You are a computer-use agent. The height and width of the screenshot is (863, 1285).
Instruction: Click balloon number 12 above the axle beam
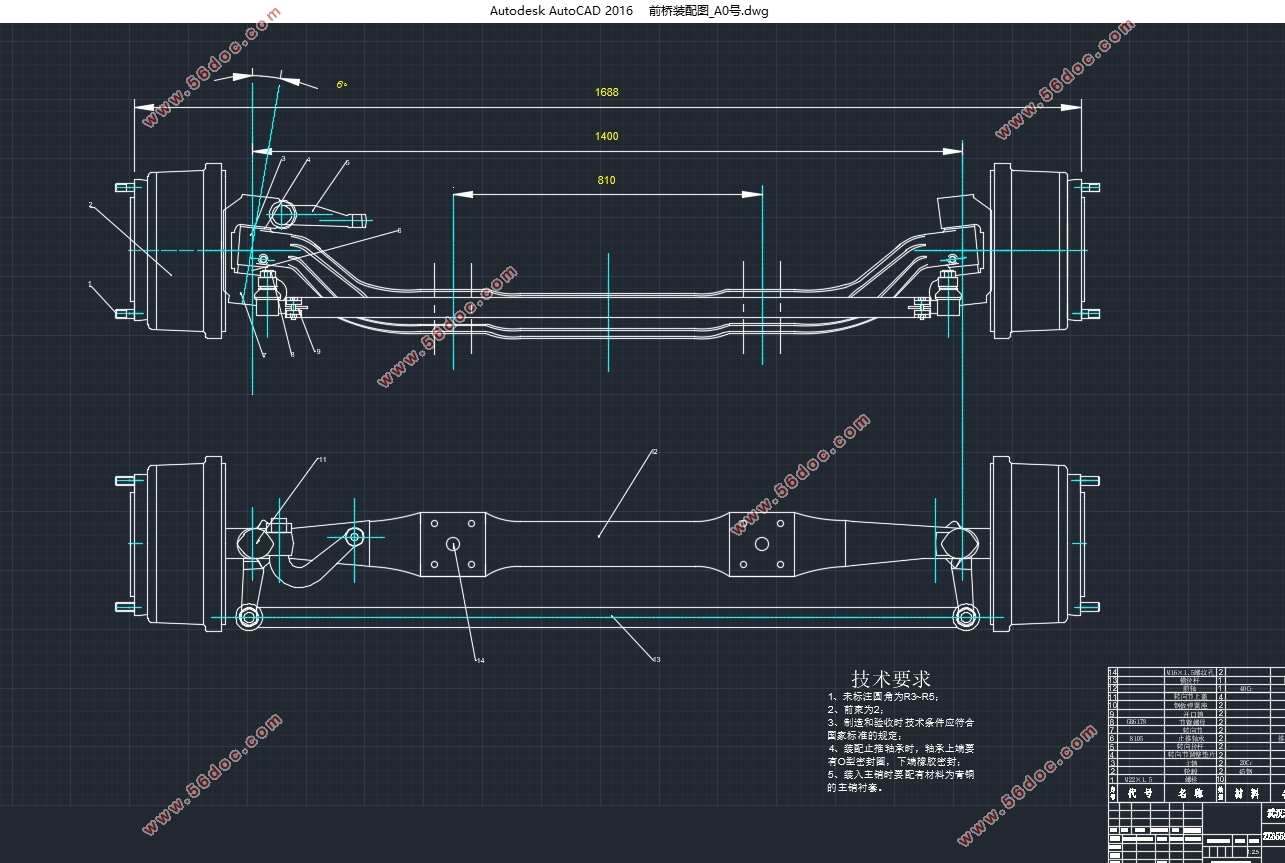654,452
